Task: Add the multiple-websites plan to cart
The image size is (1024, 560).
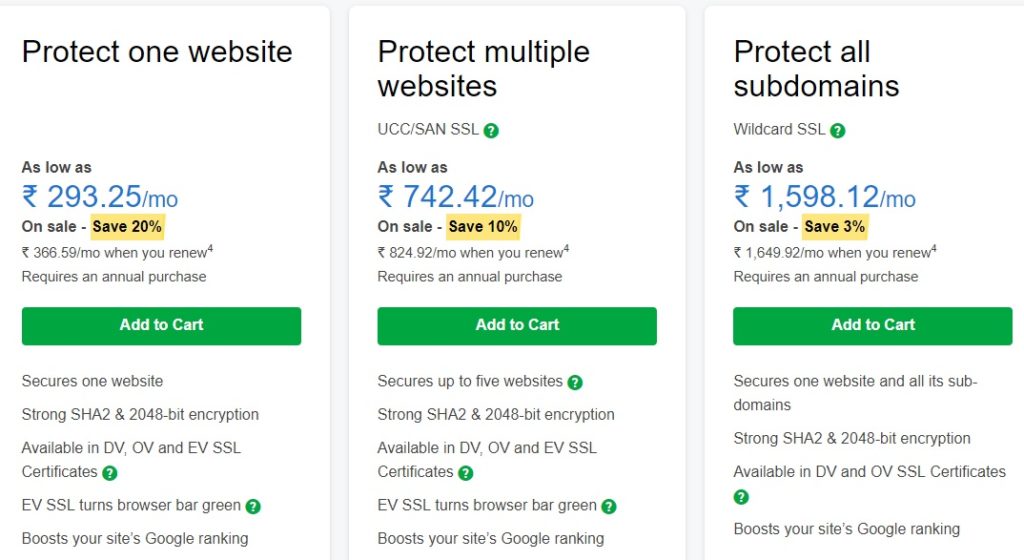Action: 517,325
